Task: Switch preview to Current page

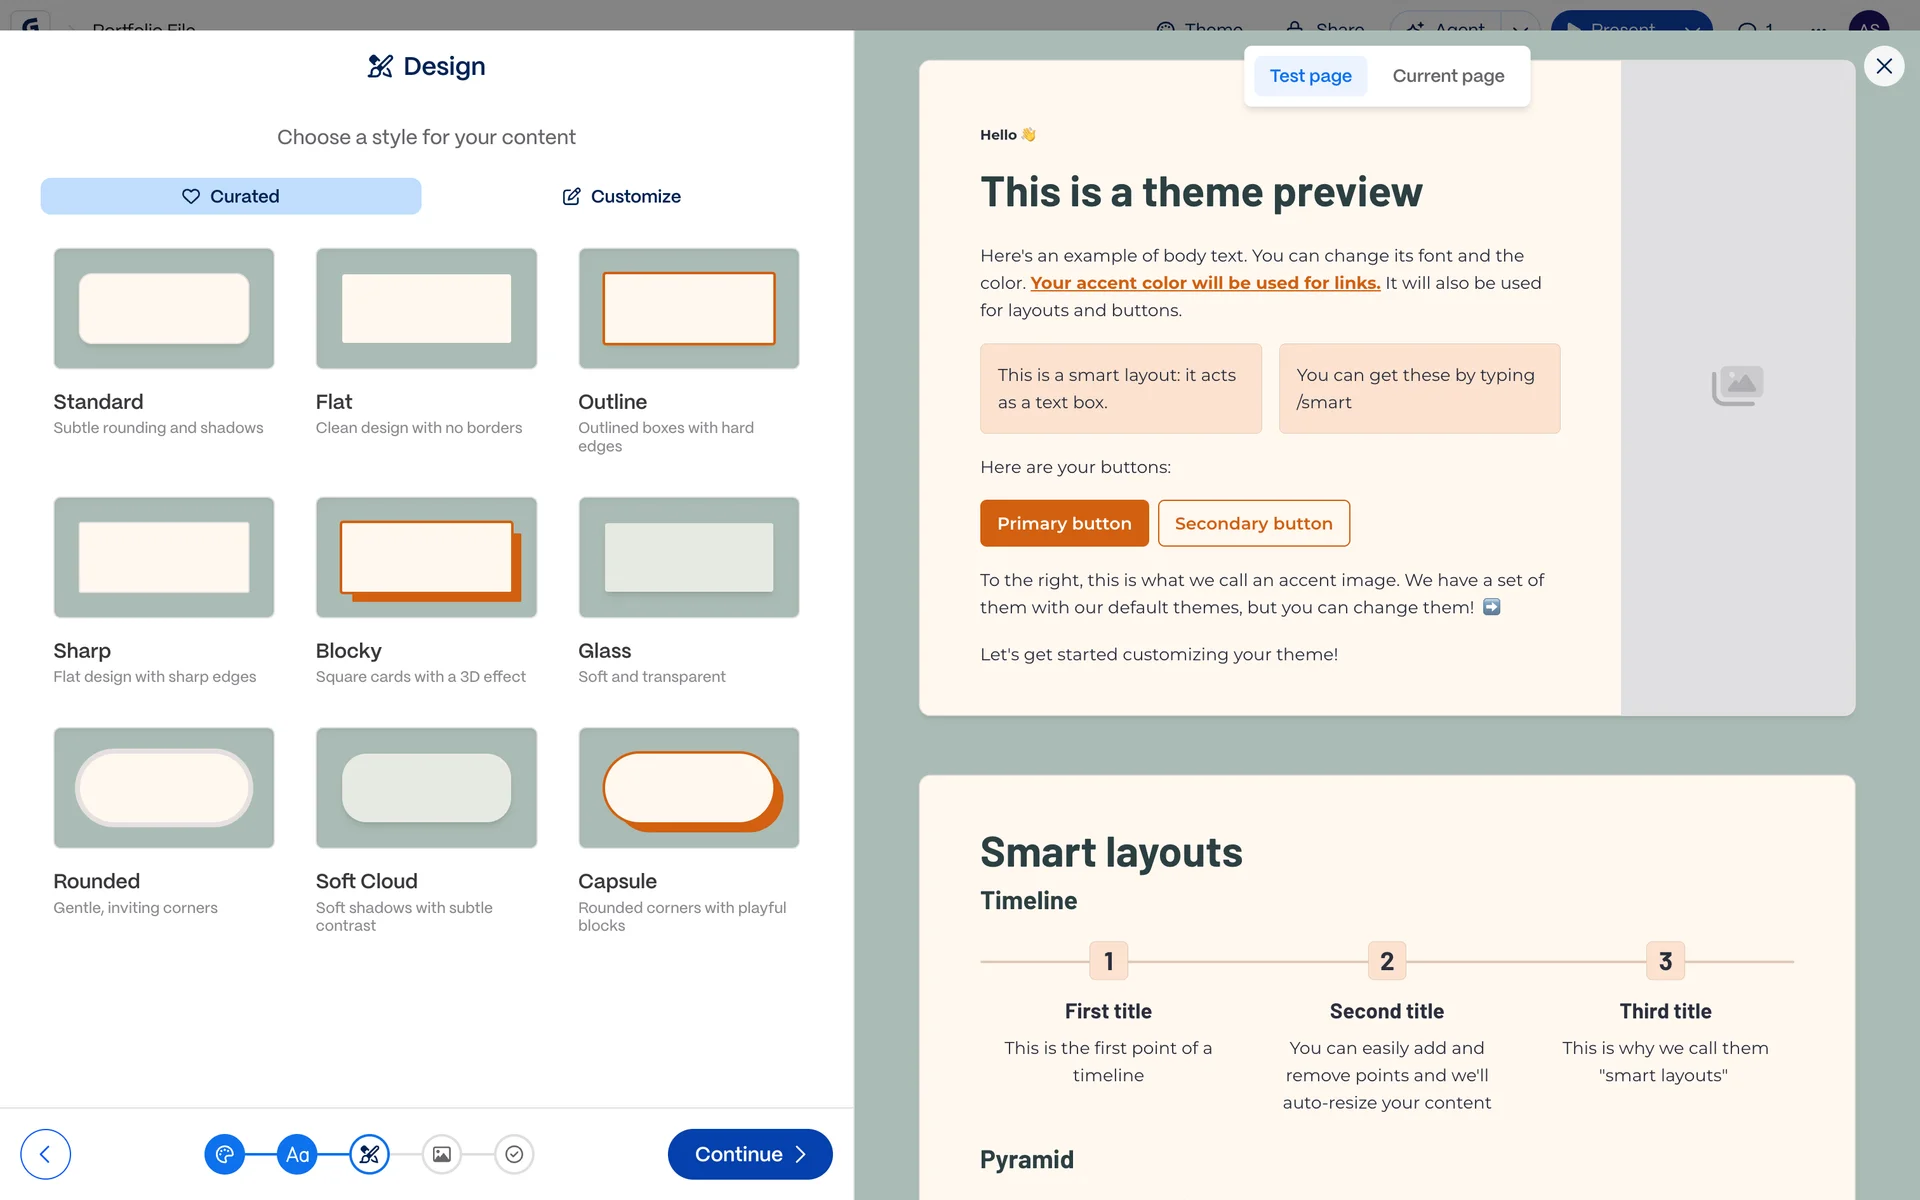Action: [x=1447, y=76]
